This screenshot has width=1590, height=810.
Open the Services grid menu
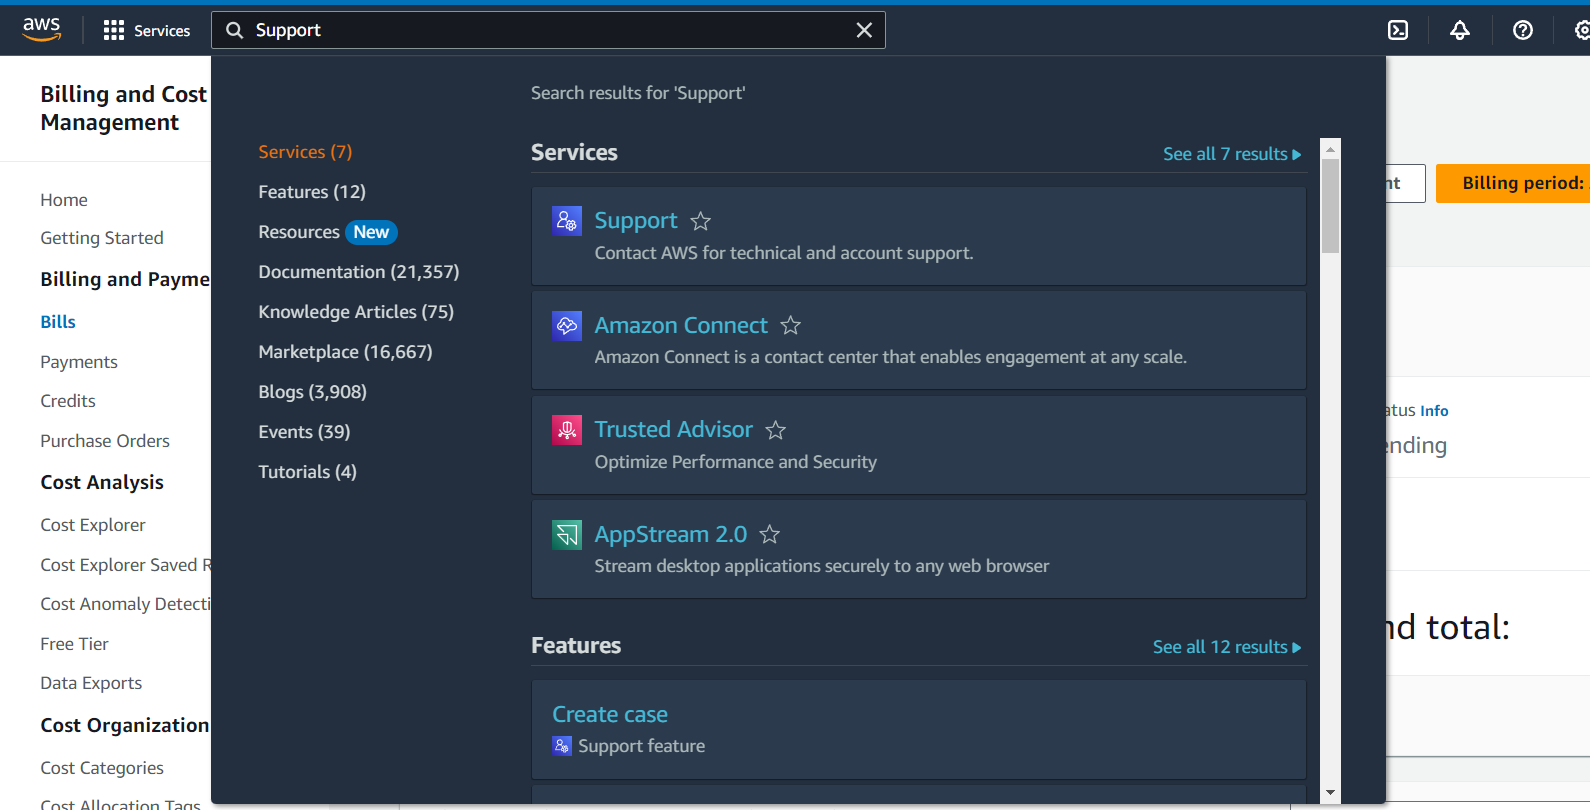pyautogui.click(x=146, y=30)
